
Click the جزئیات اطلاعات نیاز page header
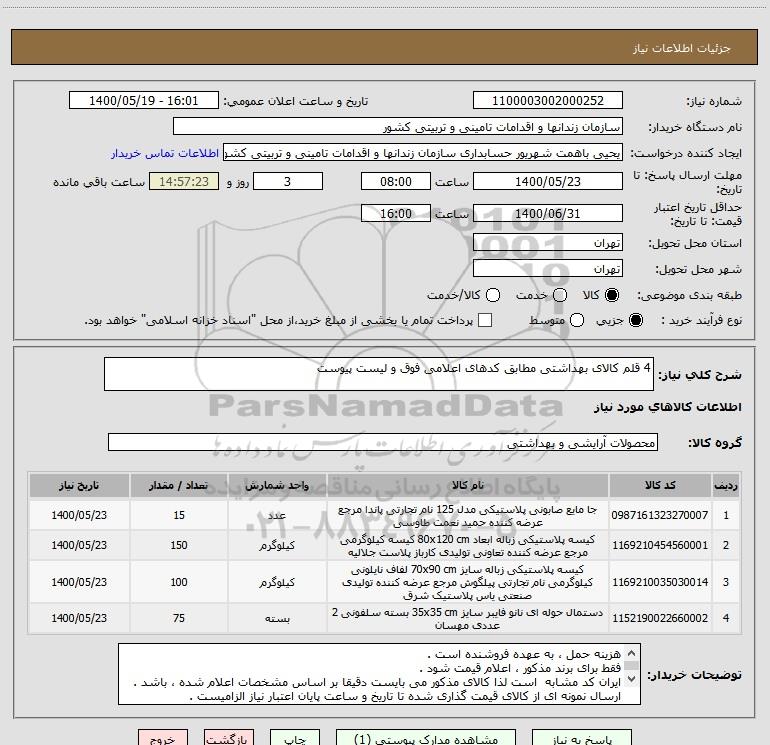(384, 47)
